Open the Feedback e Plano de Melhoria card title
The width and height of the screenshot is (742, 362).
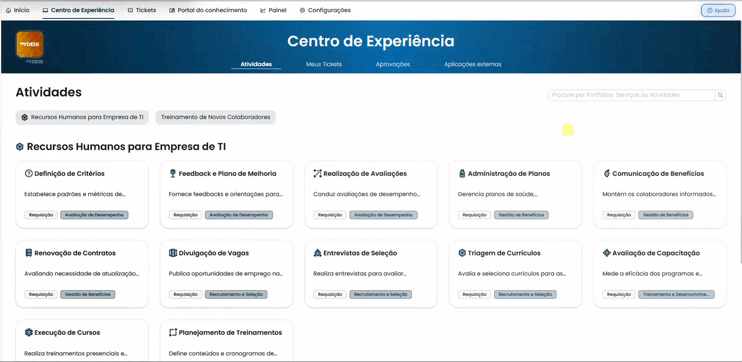(228, 174)
